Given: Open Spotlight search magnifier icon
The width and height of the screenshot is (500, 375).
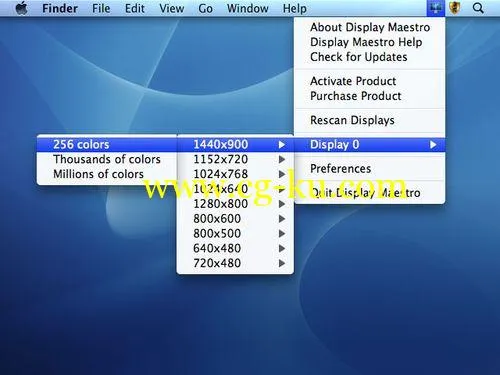Looking at the screenshot, I should coord(478,8).
